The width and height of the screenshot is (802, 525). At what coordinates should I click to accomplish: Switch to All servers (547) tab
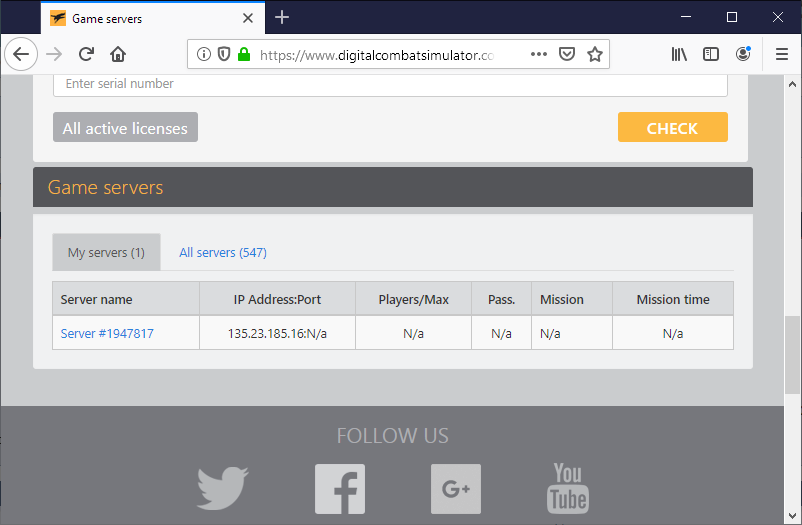pyautogui.click(x=223, y=252)
